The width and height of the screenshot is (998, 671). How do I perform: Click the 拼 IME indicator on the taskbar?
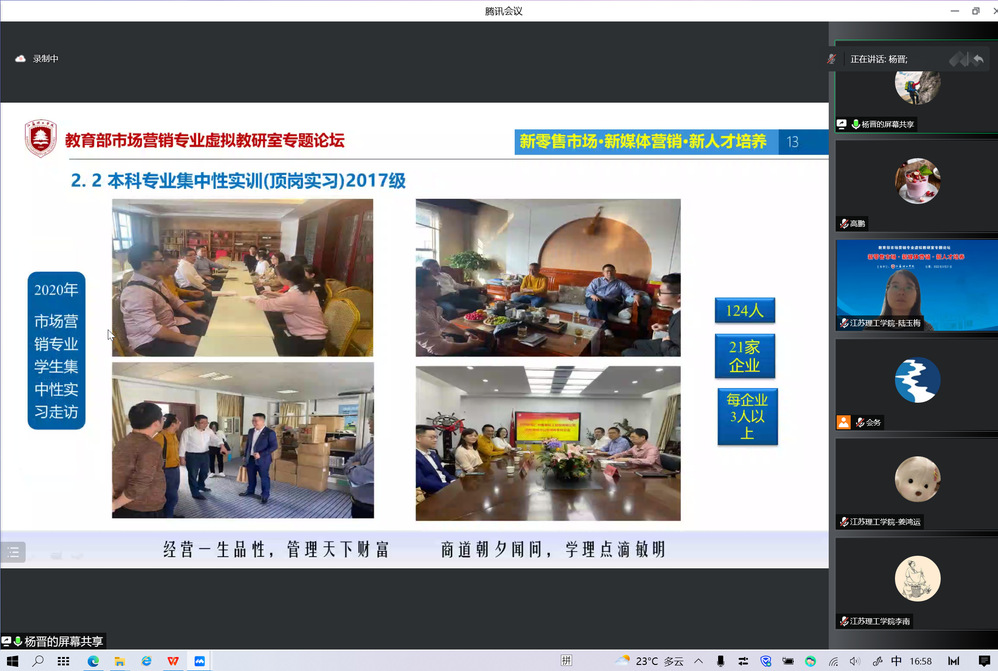(566, 660)
